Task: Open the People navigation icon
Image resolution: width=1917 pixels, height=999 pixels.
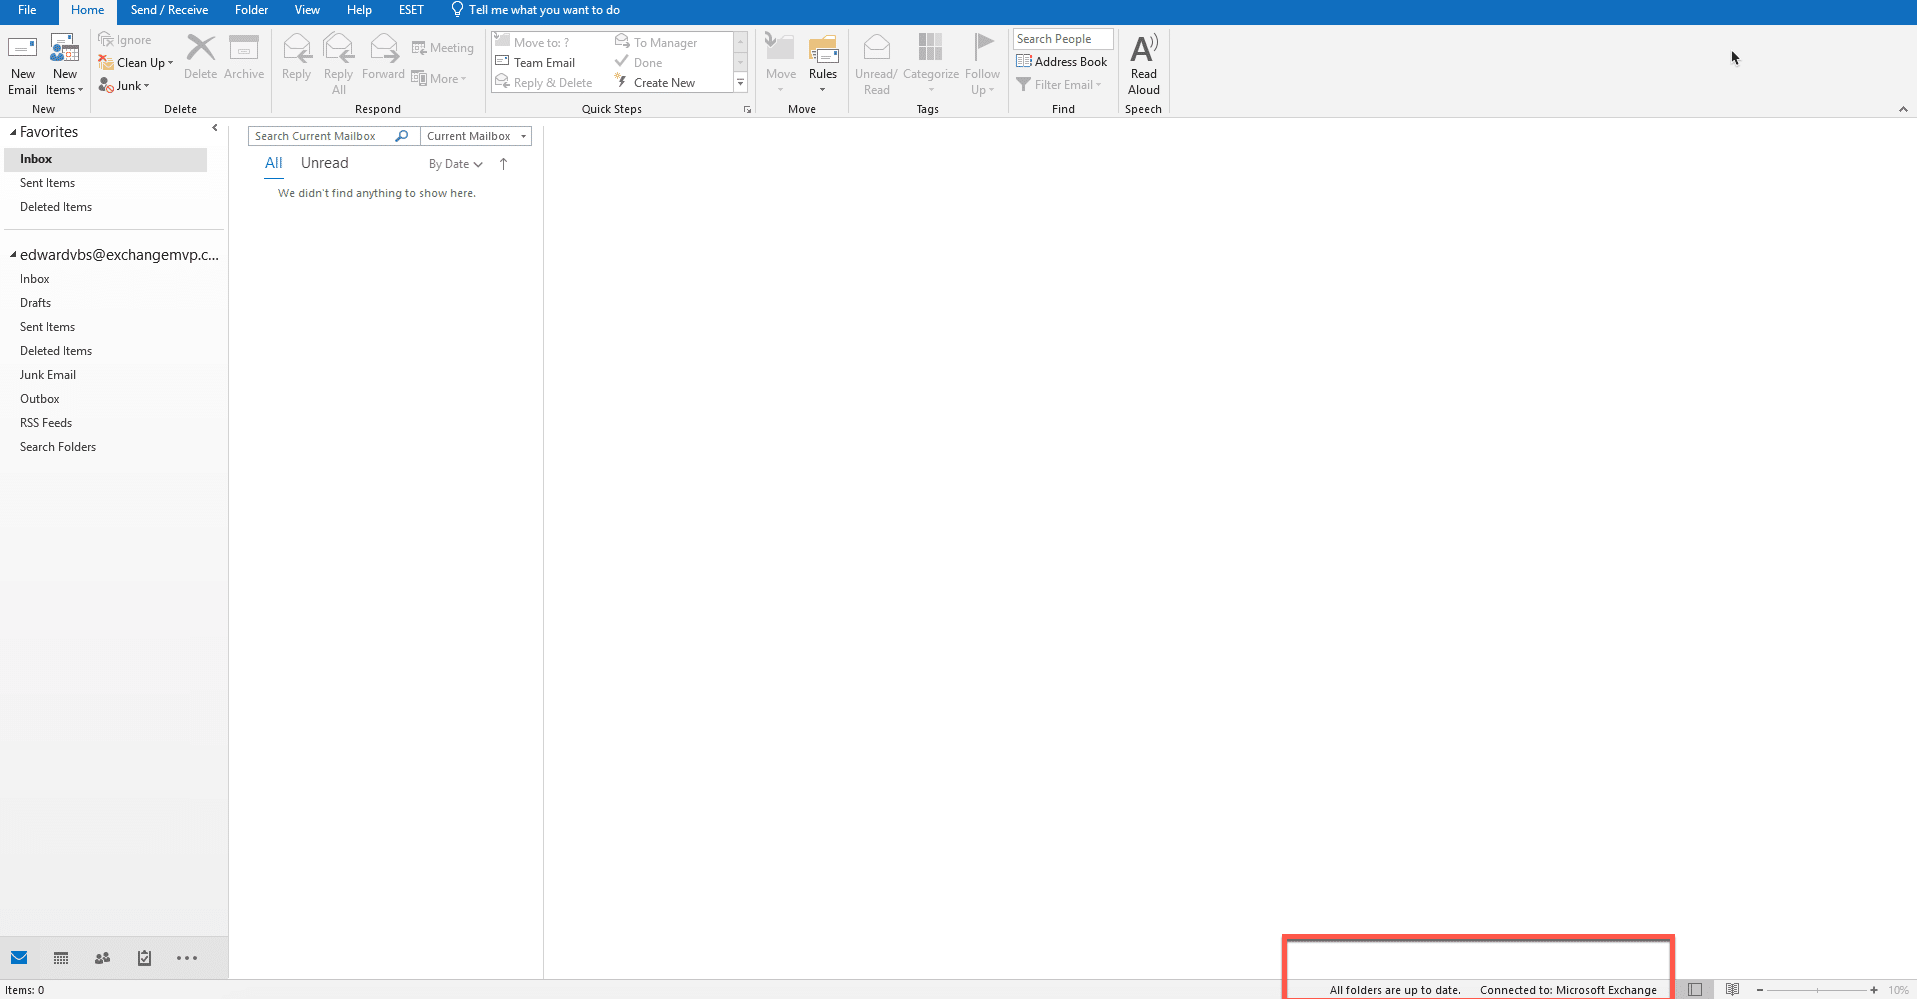Action: tap(101, 957)
